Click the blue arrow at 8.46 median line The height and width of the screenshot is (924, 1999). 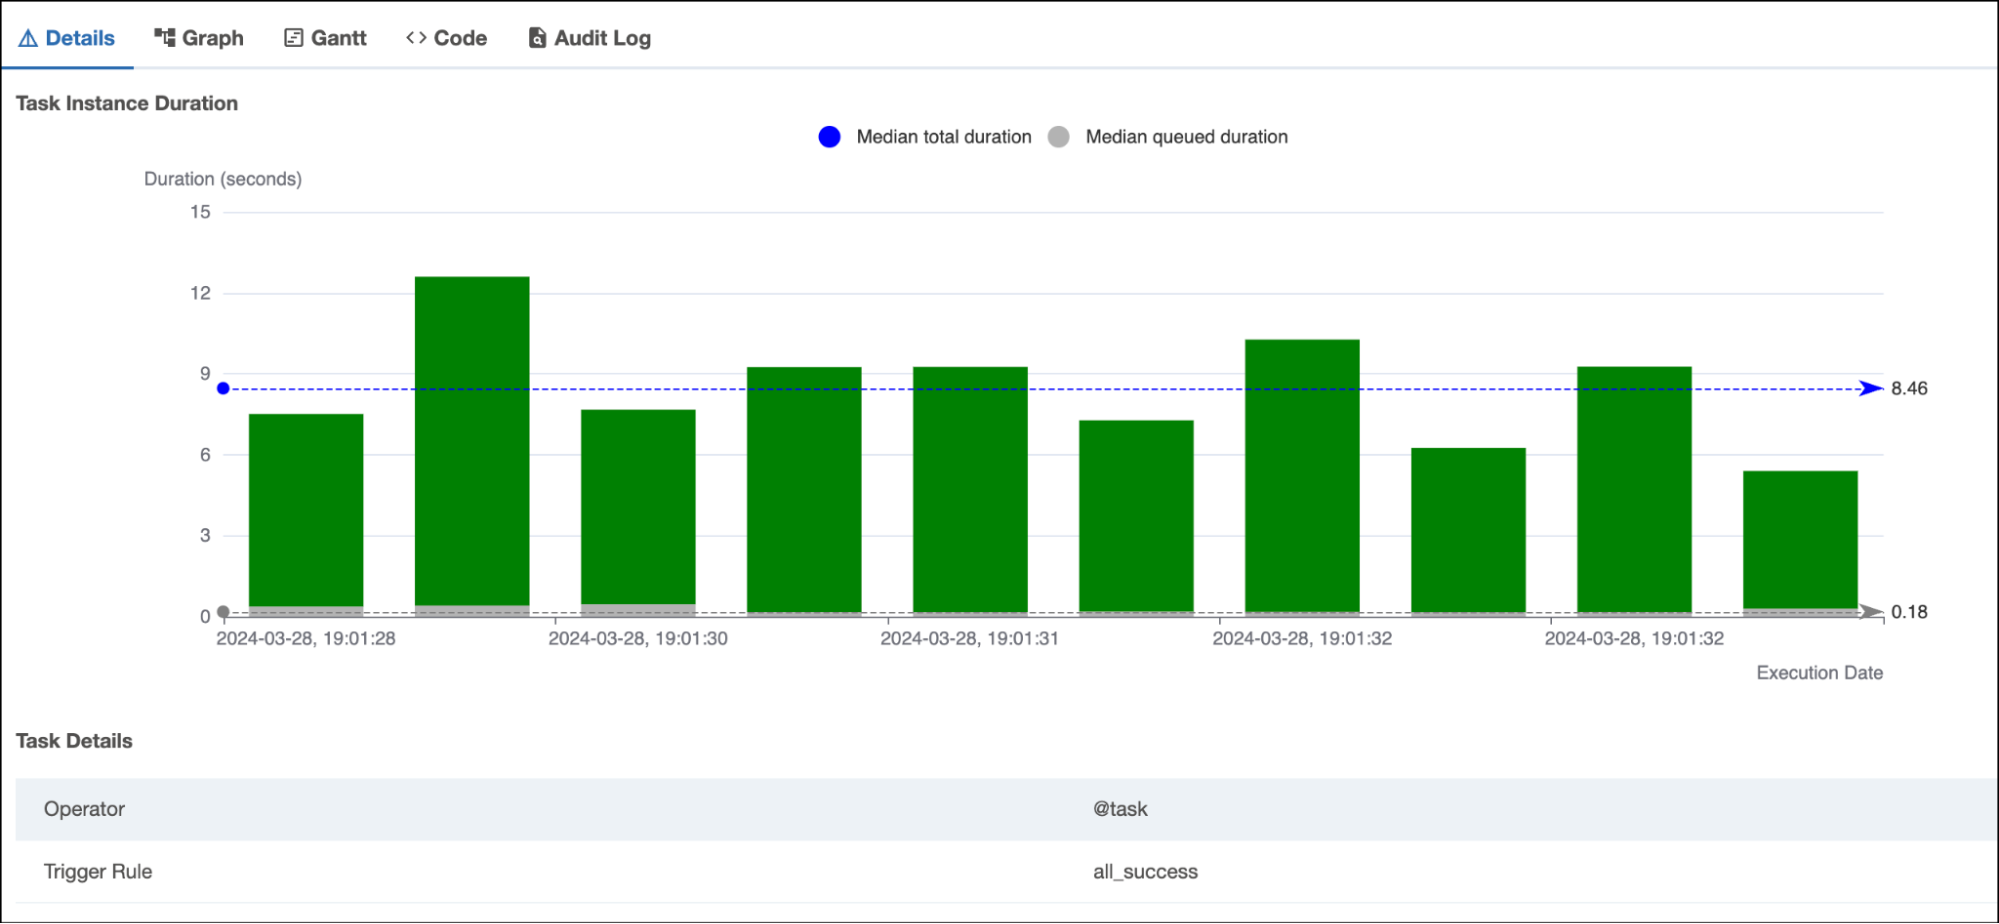tap(1870, 388)
